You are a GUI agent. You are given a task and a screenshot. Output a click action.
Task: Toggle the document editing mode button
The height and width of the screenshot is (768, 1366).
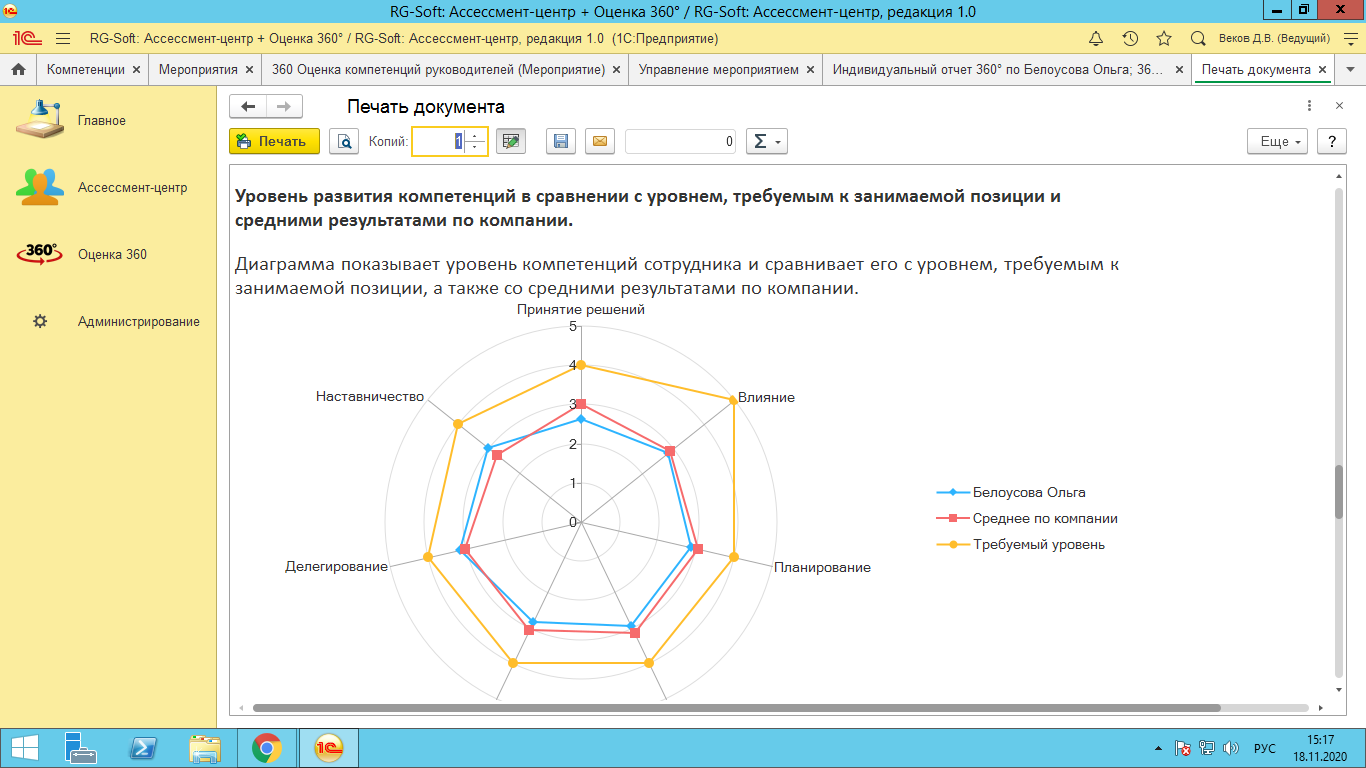pos(511,141)
